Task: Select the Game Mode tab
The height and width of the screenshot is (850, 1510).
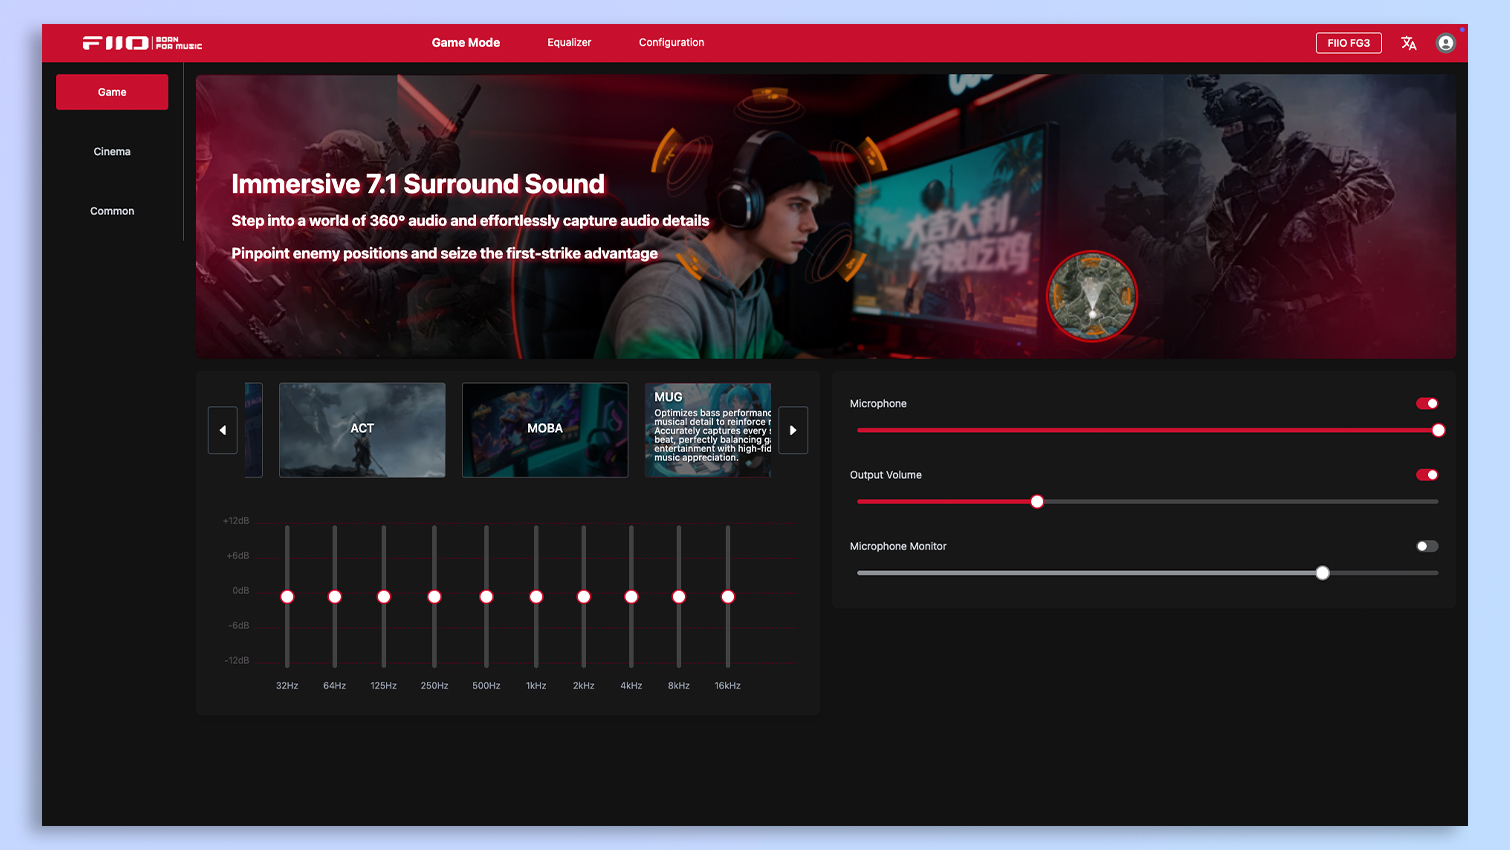Action: 466,43
